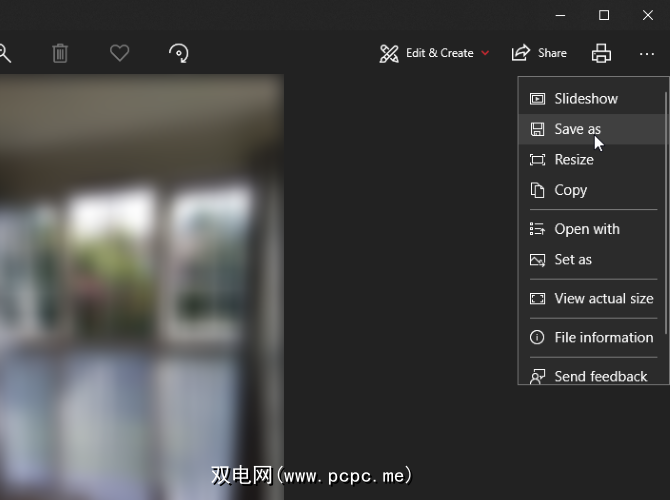Rotate the photo with the rotate icon
This screenshot has height=500, width=670.
pos(179,53)
